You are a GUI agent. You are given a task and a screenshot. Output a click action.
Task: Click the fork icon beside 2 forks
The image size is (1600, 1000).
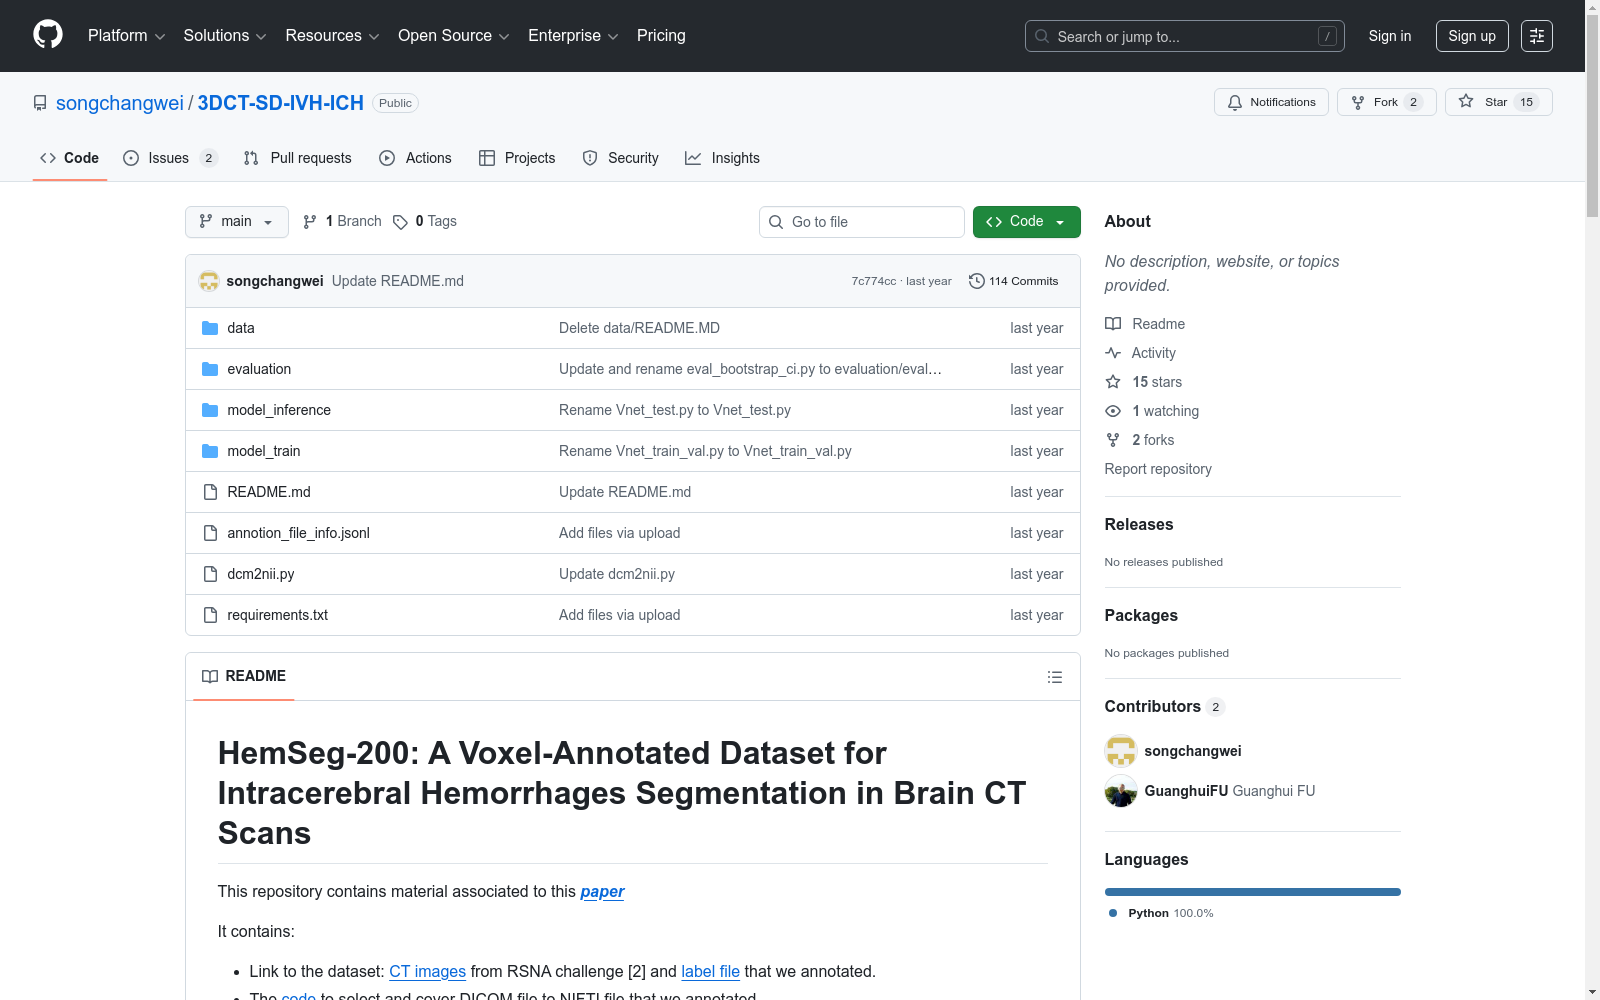pyautogui.click(x=1113, y=440)
